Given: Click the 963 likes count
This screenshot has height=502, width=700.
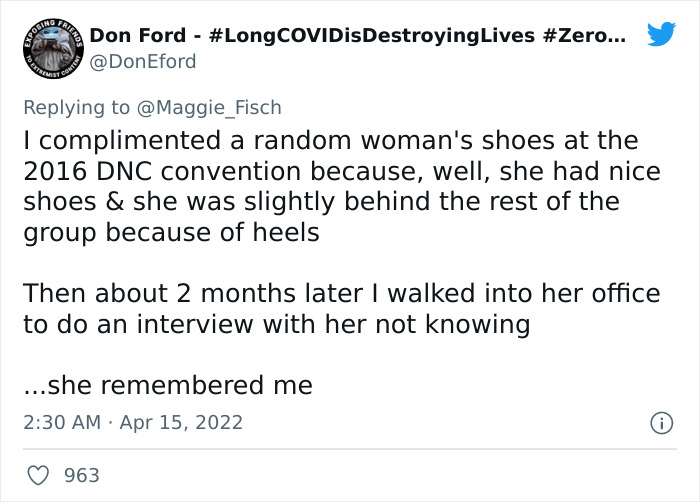Looking at the screenshot, I should [x=81, y=475].
